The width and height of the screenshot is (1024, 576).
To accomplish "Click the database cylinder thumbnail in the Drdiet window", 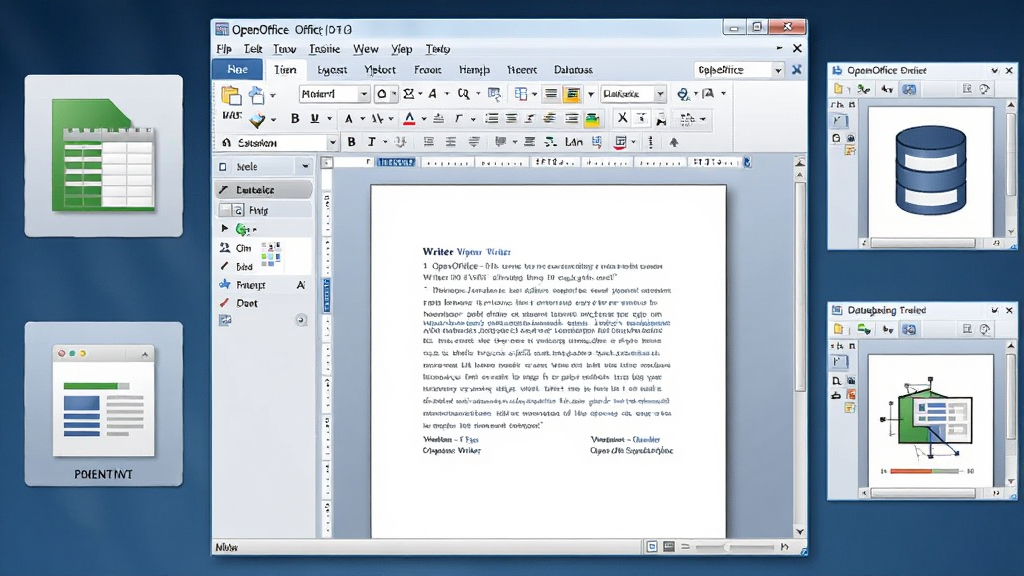I will pyautogui.click(x=931, y=171).
